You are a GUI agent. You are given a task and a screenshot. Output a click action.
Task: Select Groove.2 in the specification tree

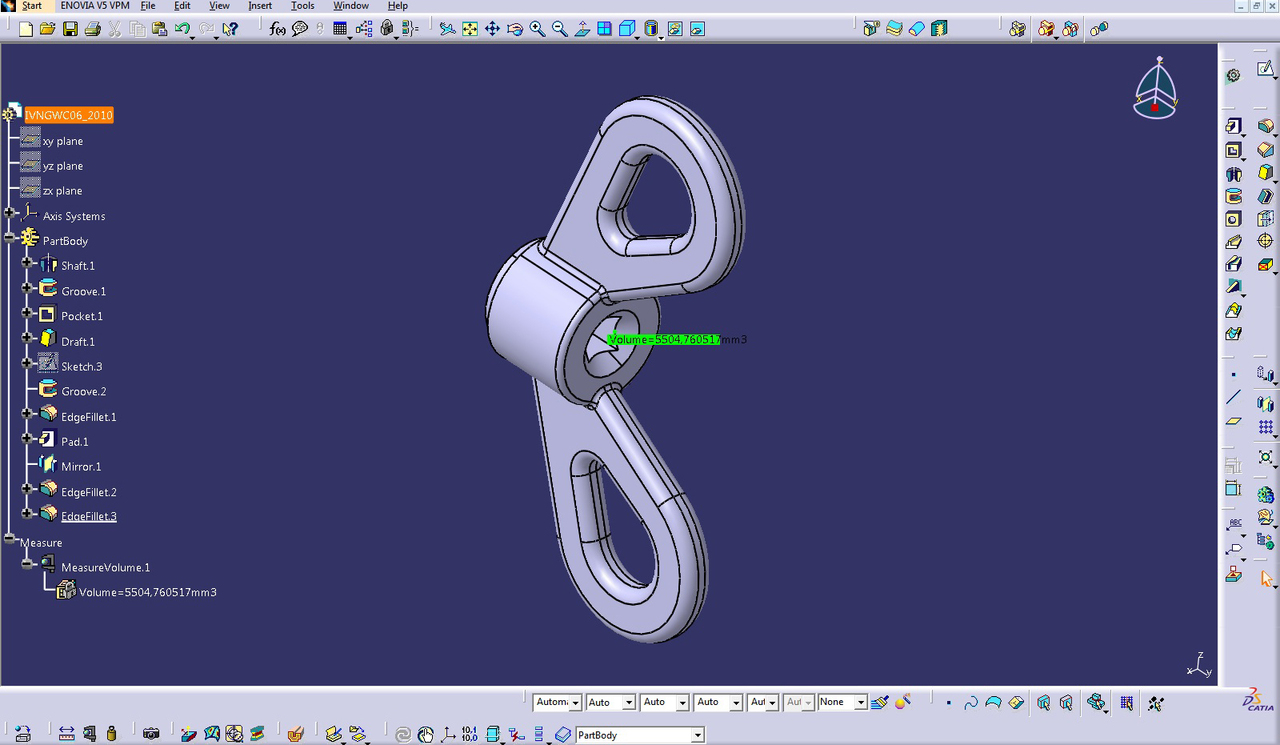click(83, 392)
